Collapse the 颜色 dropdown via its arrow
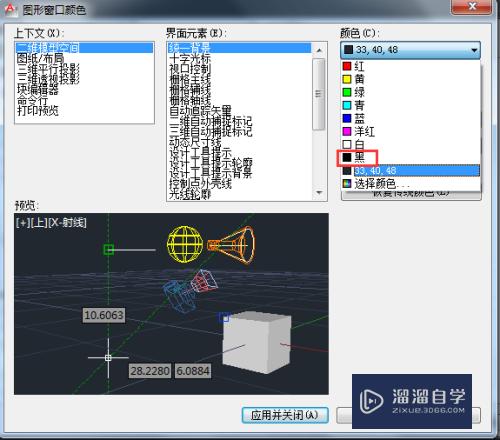500x440 pixels. [473, 50]
